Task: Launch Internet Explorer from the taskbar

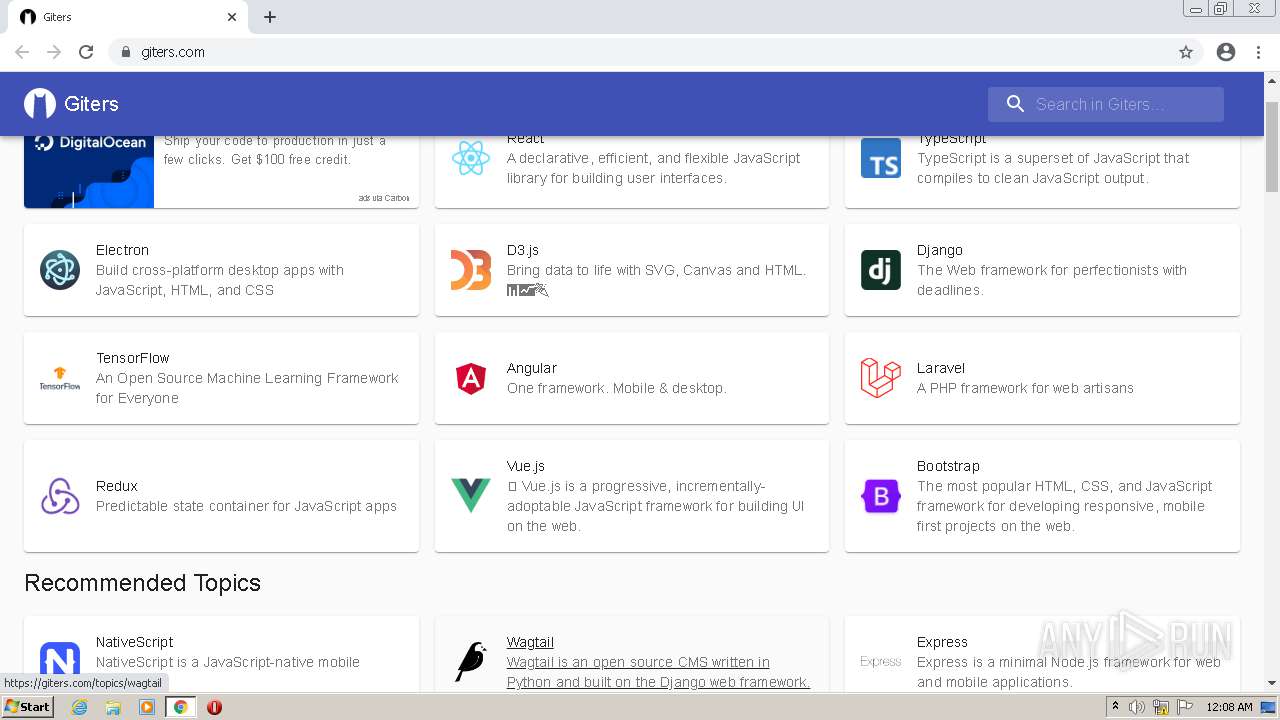Action: click(x=79, y=707)
